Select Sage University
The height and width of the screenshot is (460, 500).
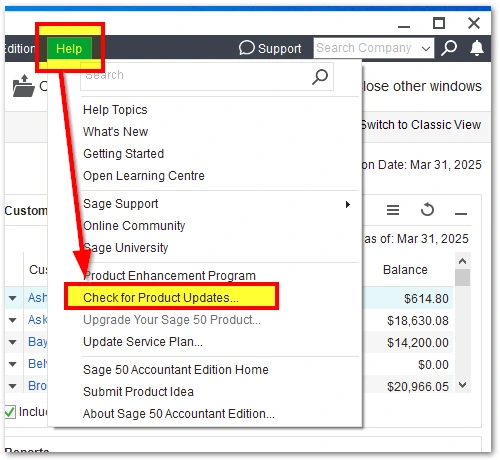click(126, 248)
